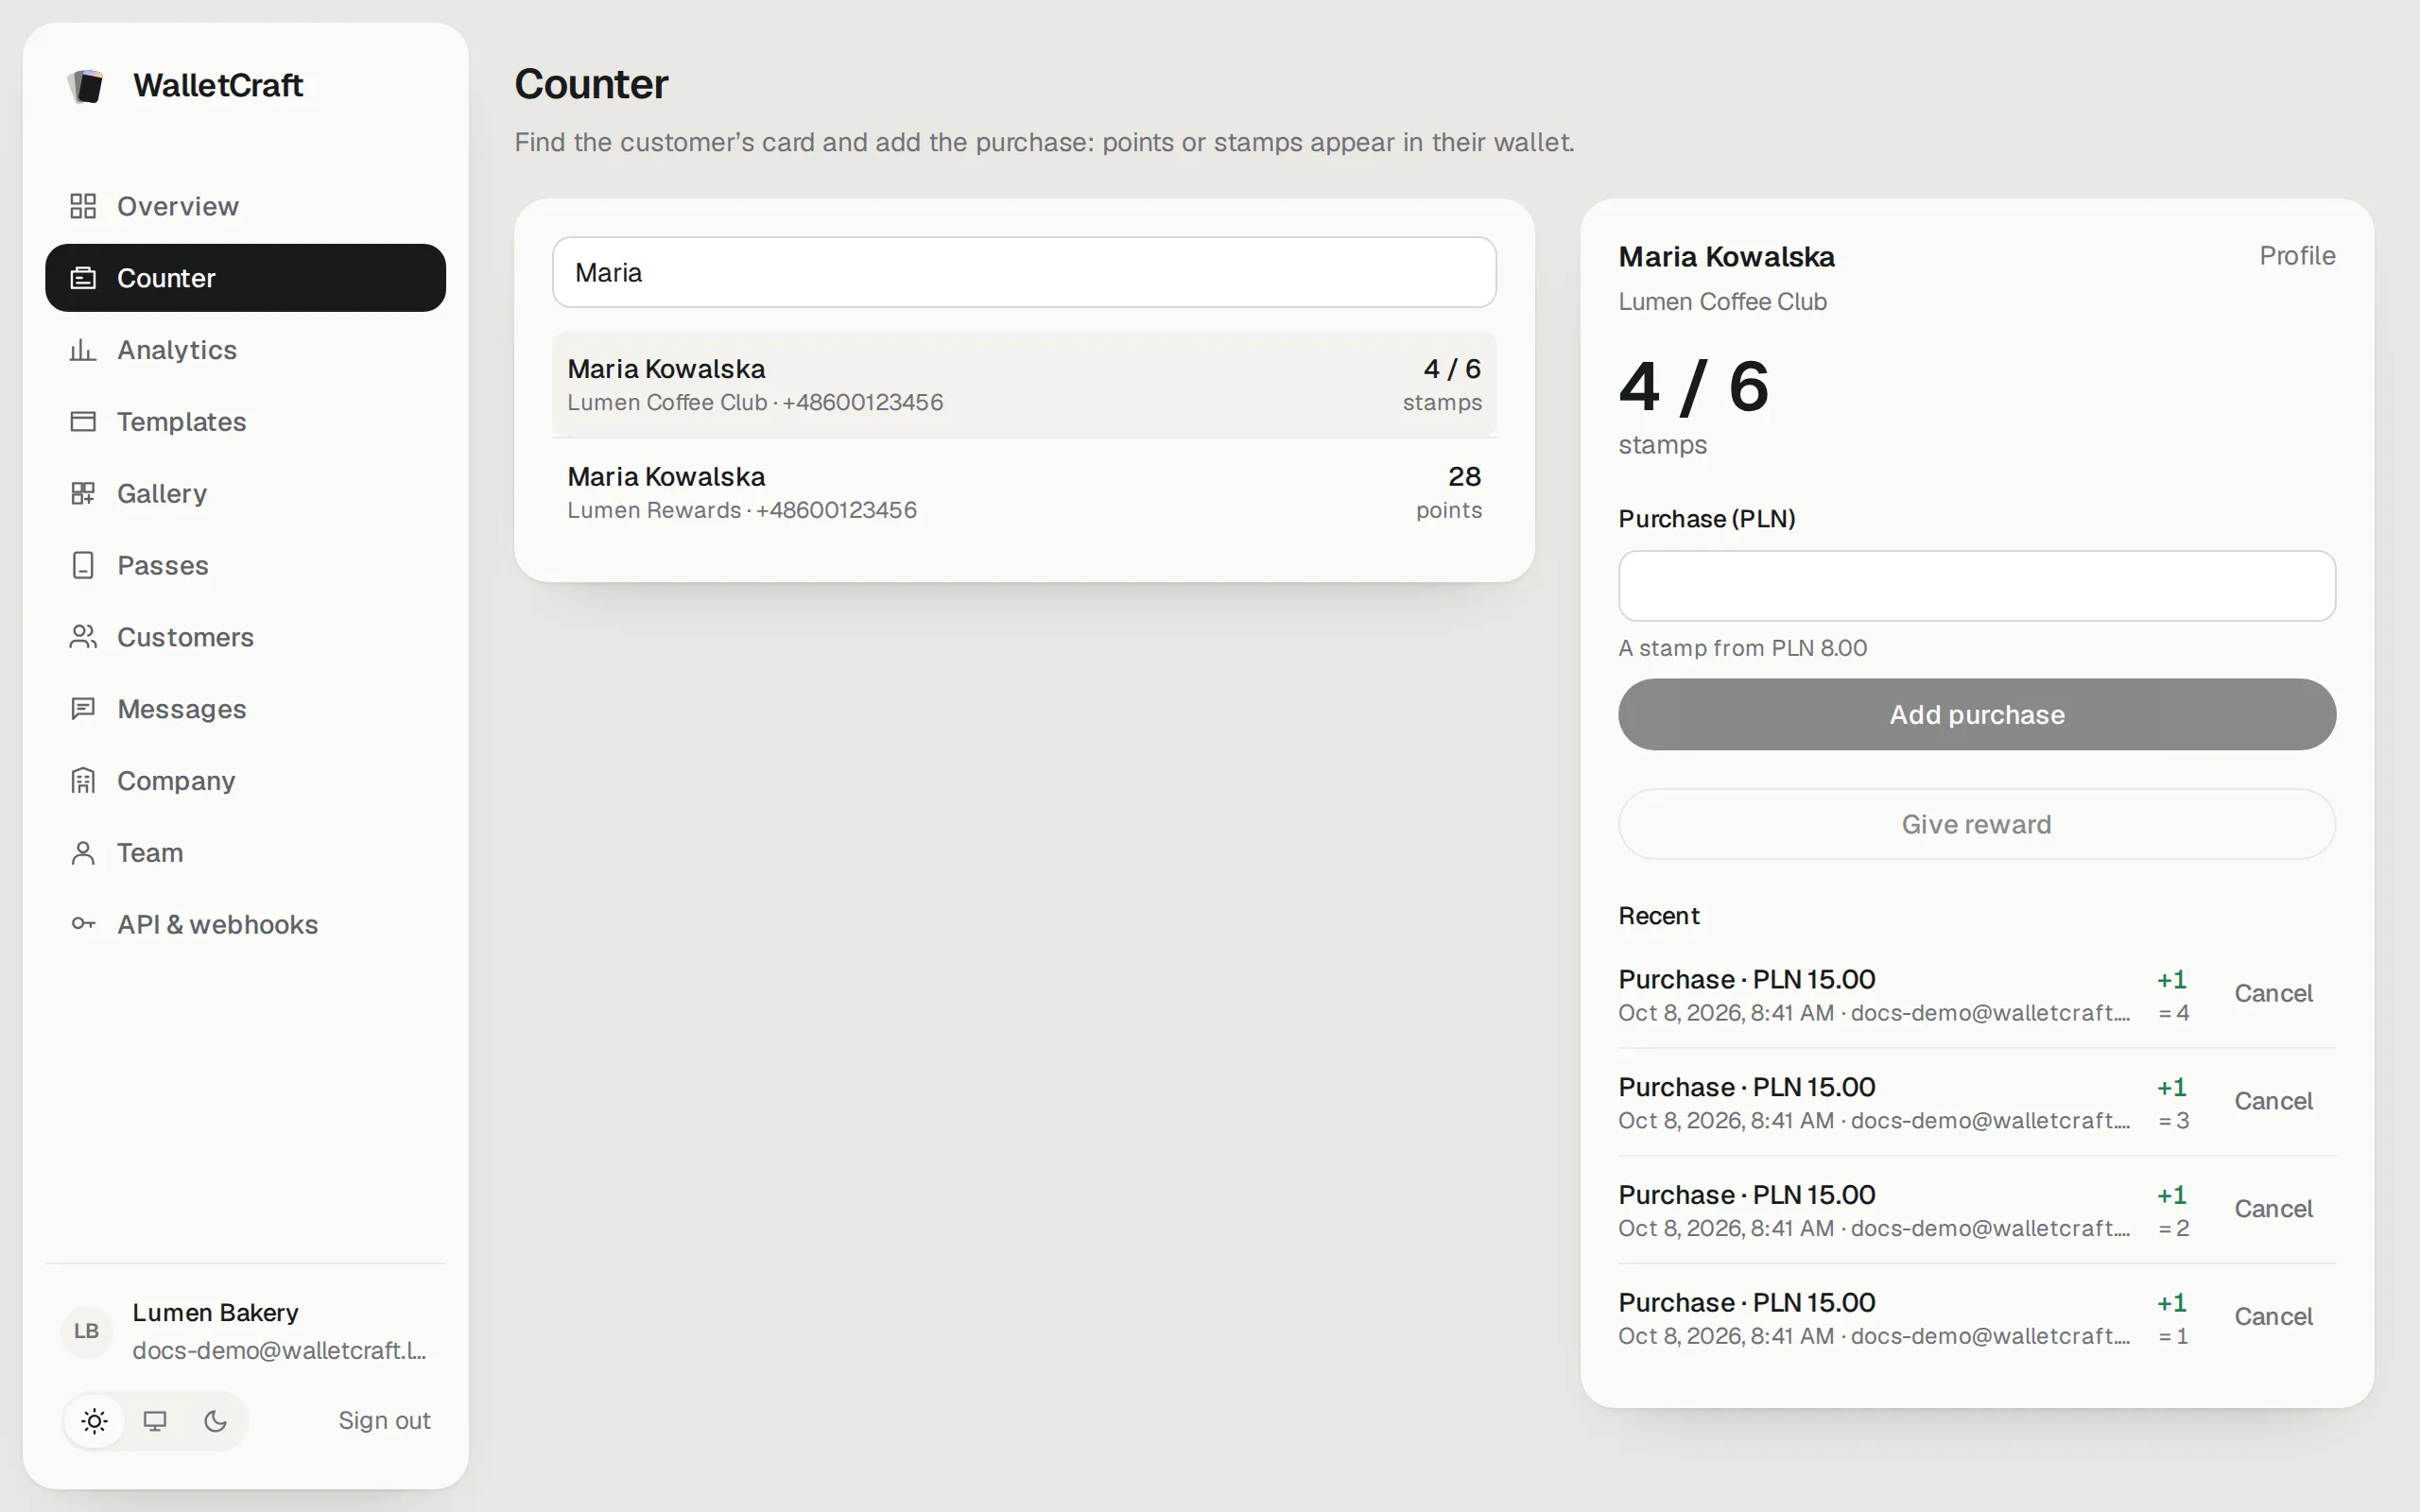
Task: Select Maria Kowalska Lumen Rewards result
Action: (1024, 492)
